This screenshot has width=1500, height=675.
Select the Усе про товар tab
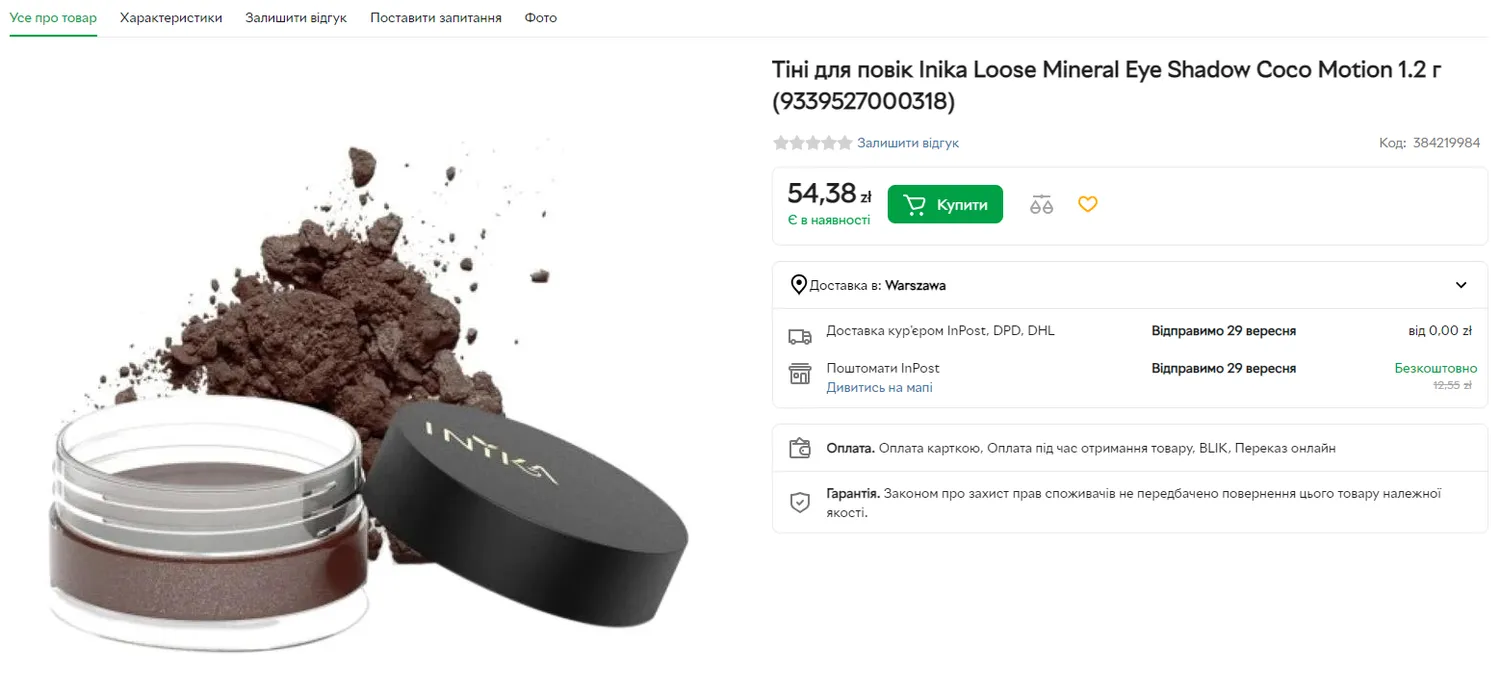(53, 18)
